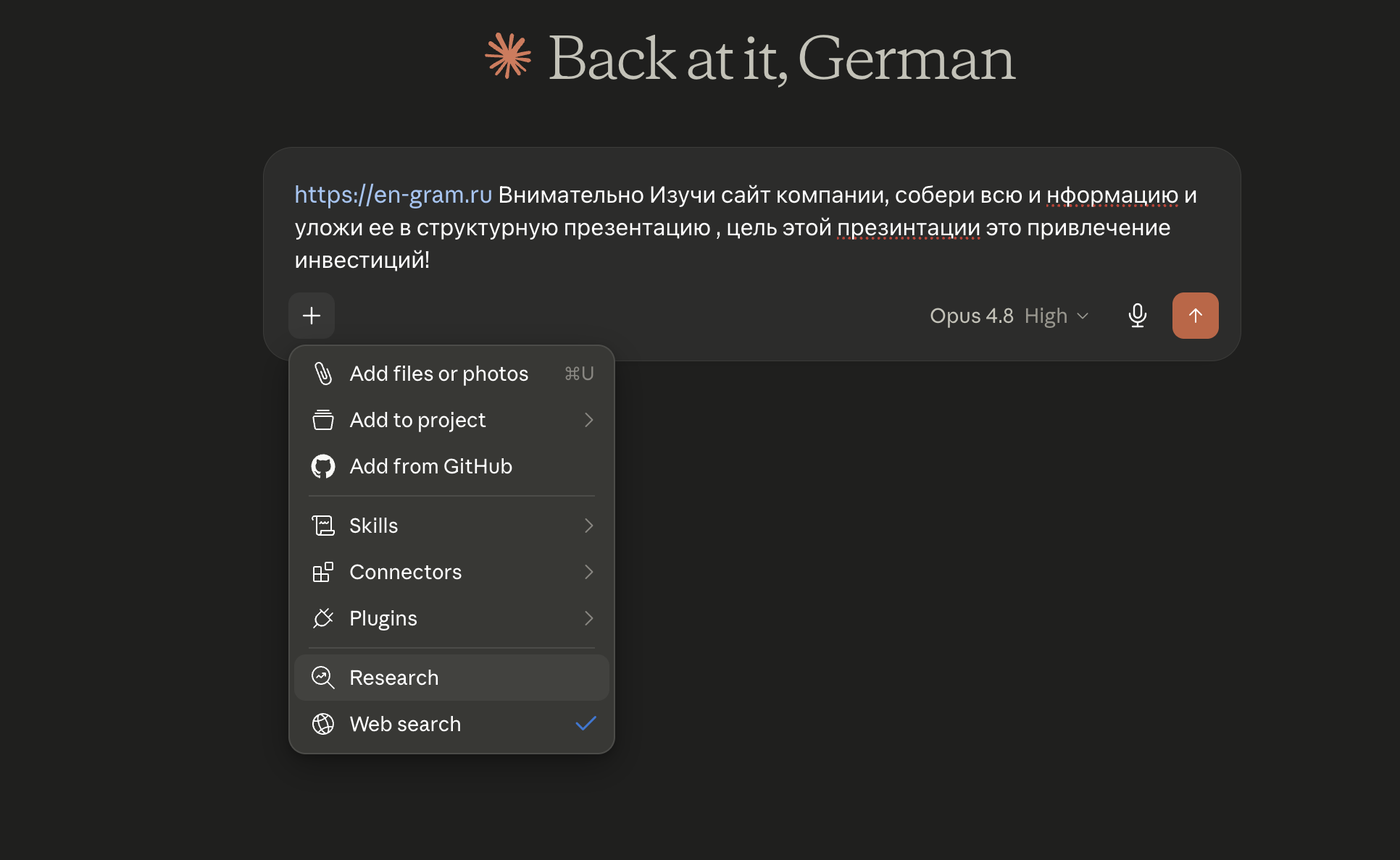Open the Opus 4.8 High model dropdown
Screen dimensions: 1400x860
coord(1009,316)
